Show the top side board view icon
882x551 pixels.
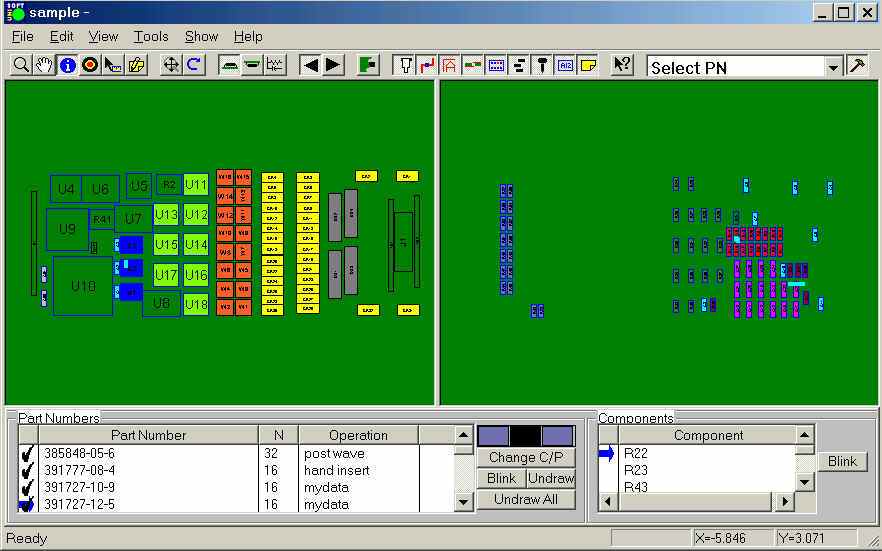[x=229, y=65]
